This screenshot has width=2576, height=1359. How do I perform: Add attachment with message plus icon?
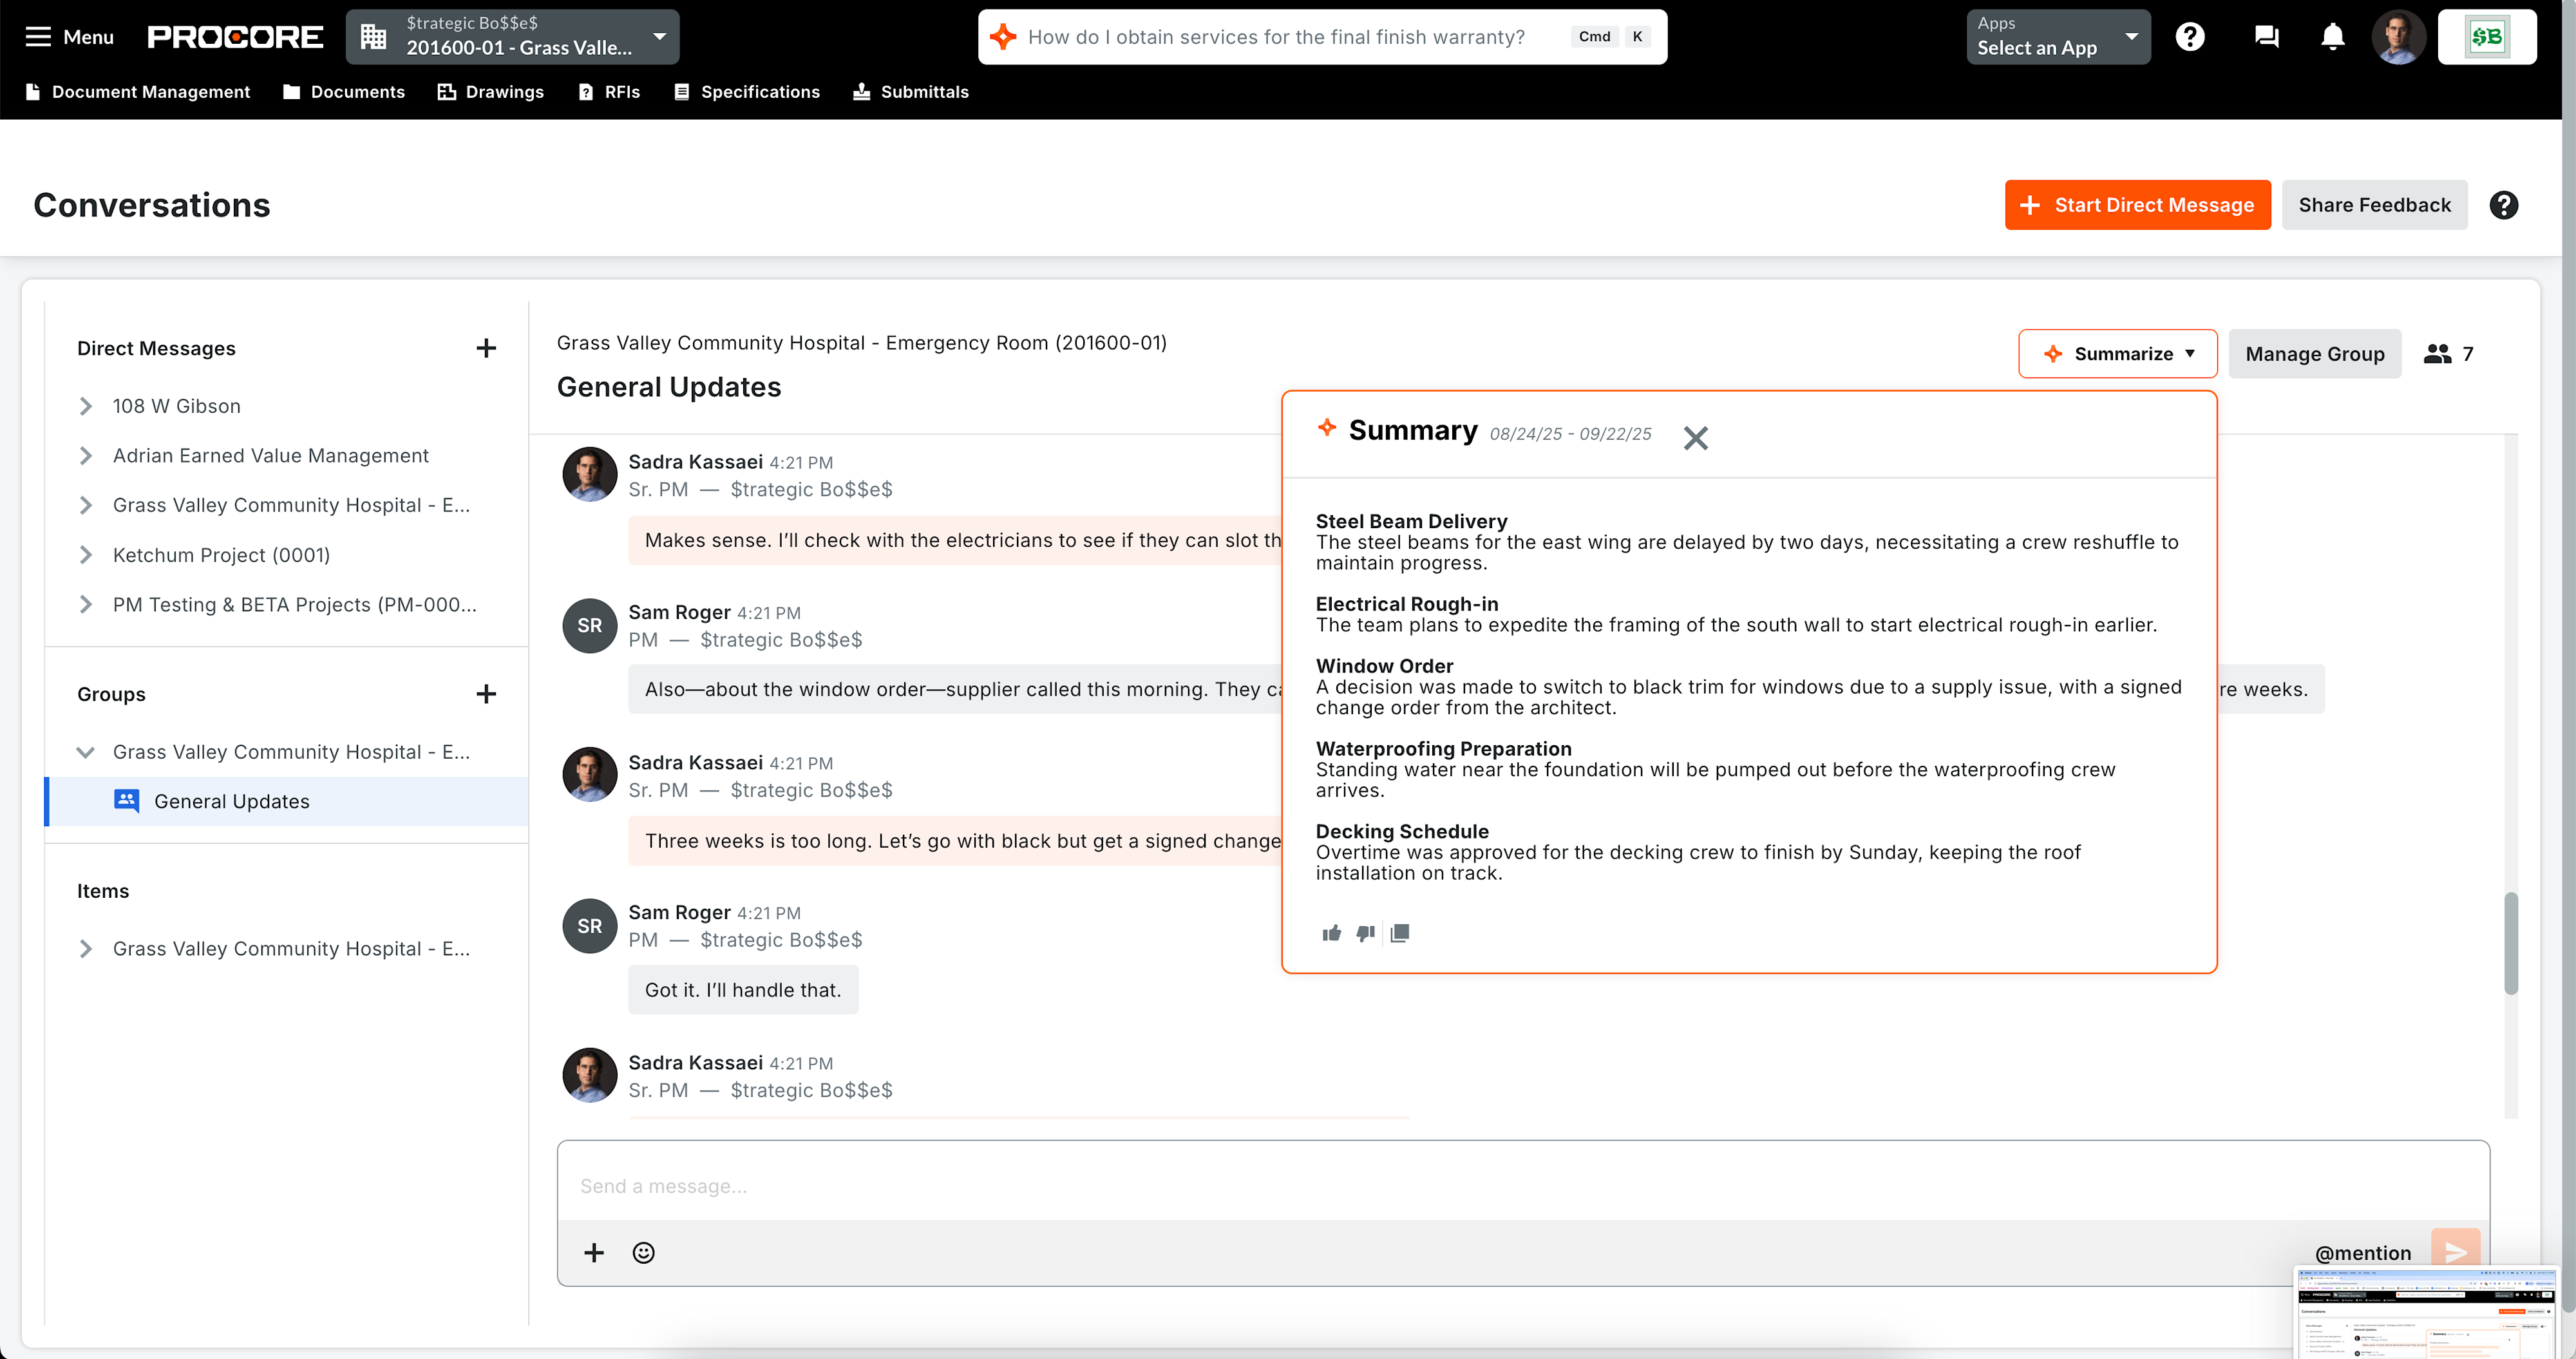pyautogui.click(x=594, y=1253)
